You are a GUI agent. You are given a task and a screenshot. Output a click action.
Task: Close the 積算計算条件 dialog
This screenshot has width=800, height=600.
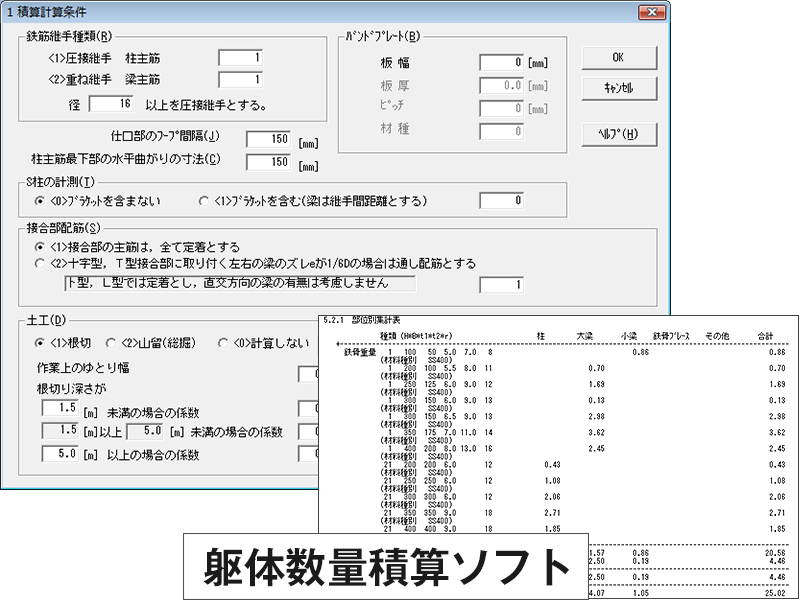point(654,12)
